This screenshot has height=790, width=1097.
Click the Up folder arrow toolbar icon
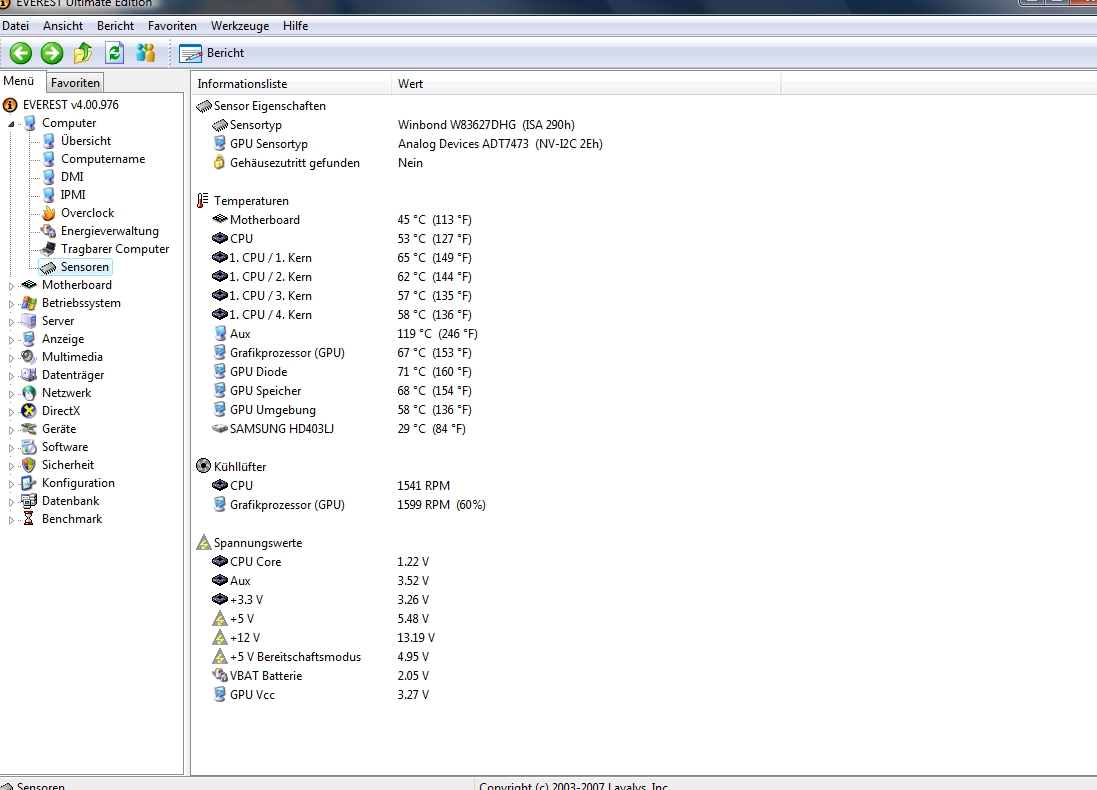click(x=83, y=52)
